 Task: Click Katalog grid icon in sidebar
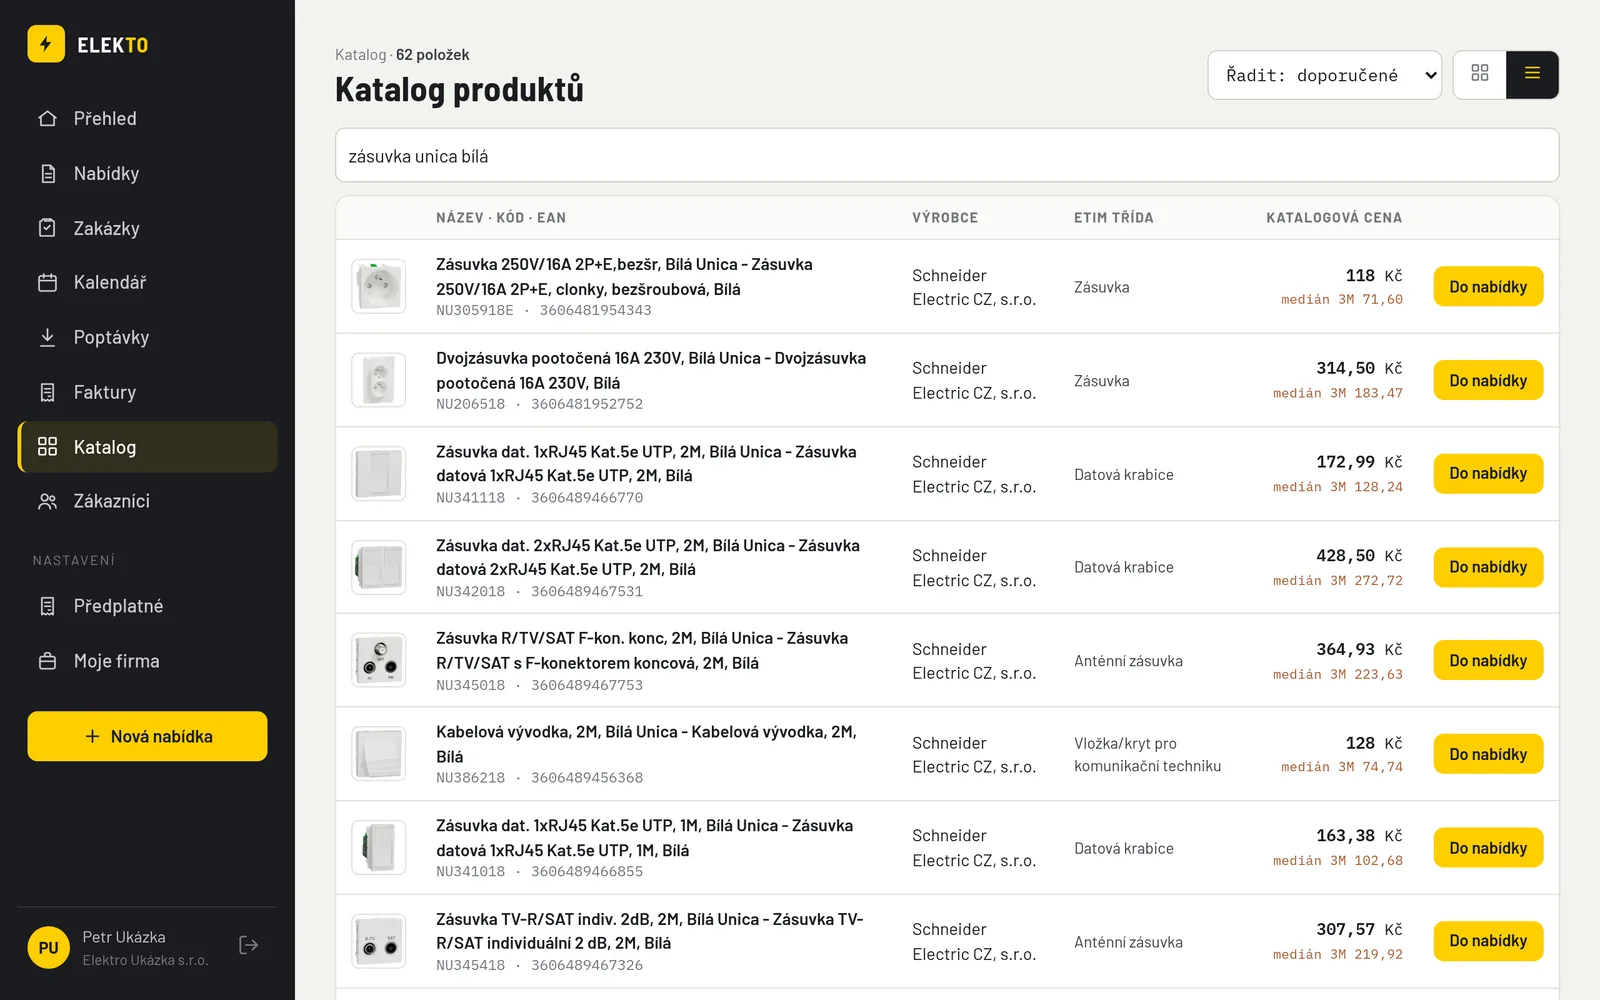pyautogui.click(x=47, y=446)
